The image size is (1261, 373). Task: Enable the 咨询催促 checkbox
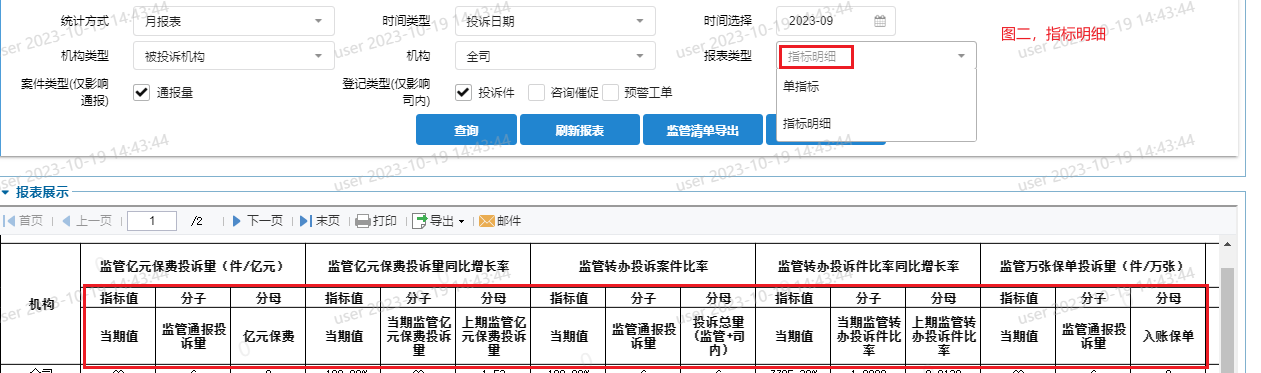point(536,93)
